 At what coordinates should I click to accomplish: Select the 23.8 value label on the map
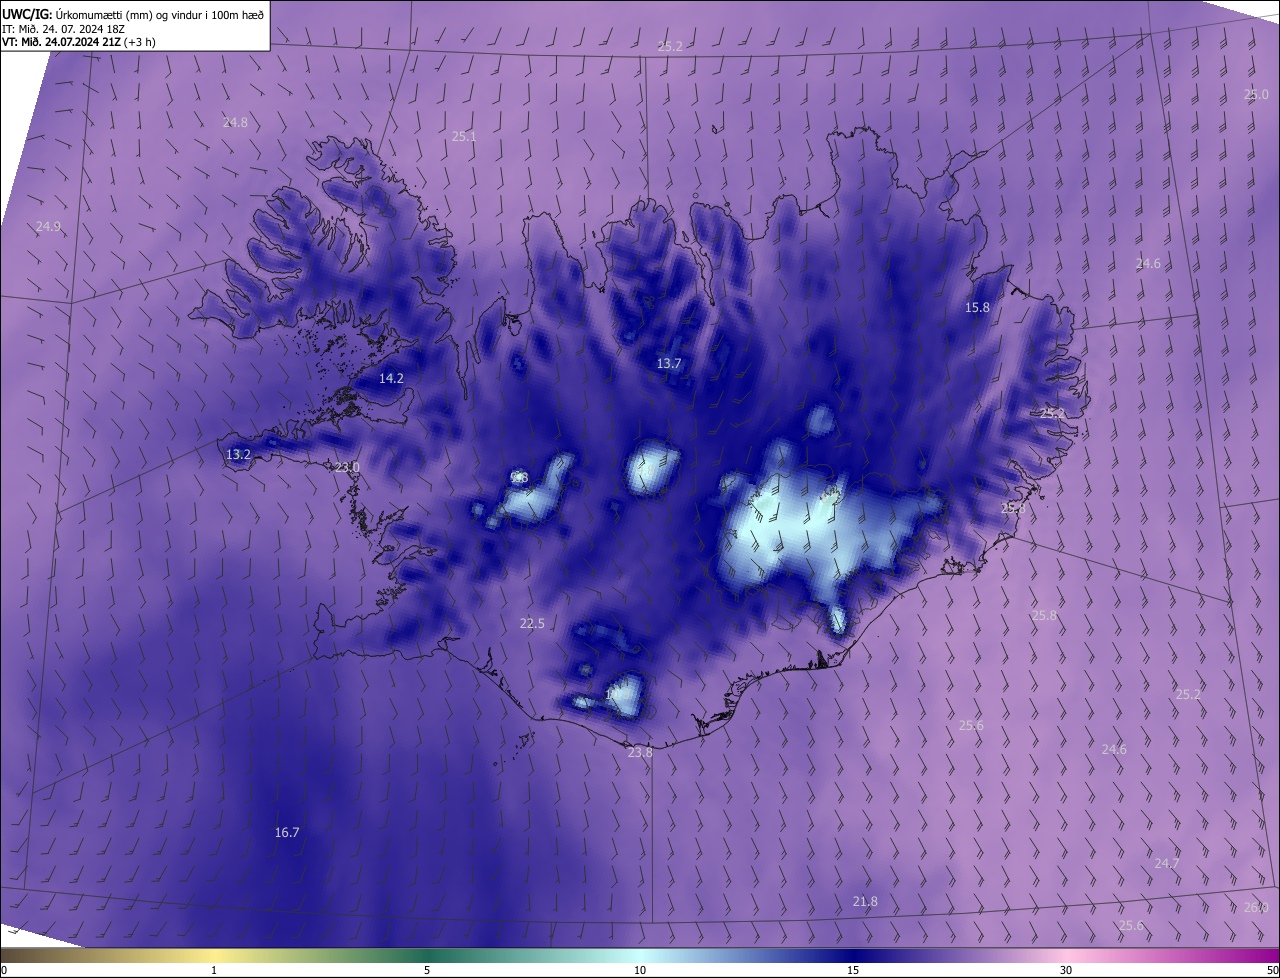point(640,753)
